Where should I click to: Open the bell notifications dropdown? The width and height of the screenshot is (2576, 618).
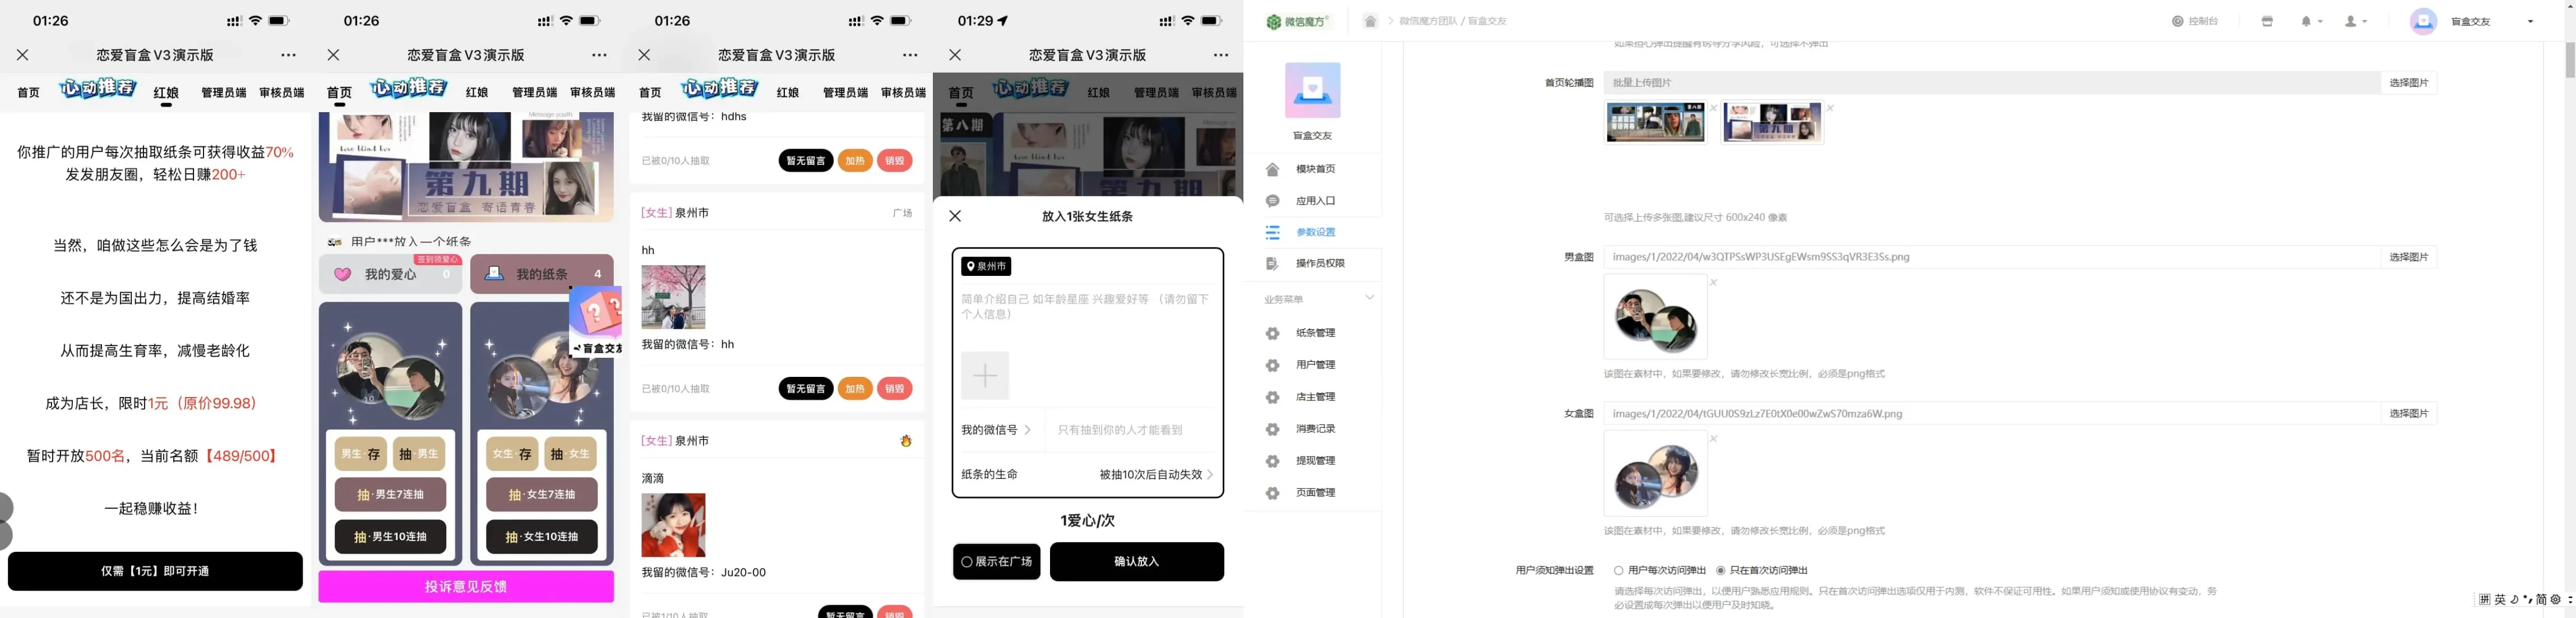tap(2311, 21)
